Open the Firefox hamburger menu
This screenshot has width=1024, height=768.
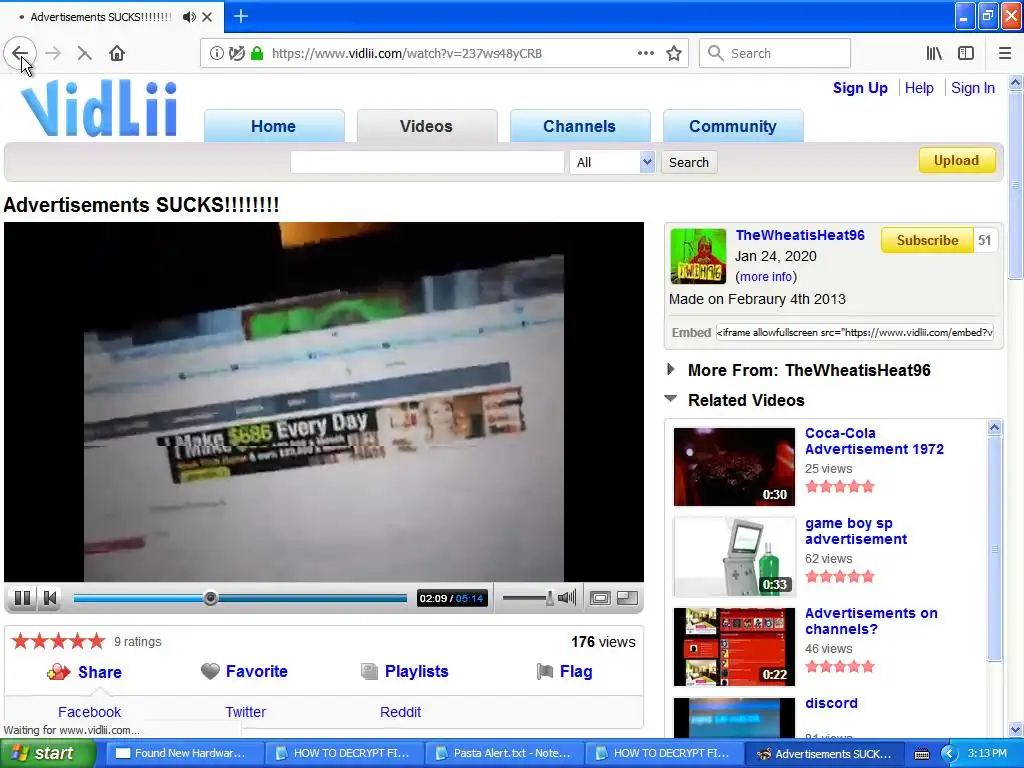(x=1005, y=53)
